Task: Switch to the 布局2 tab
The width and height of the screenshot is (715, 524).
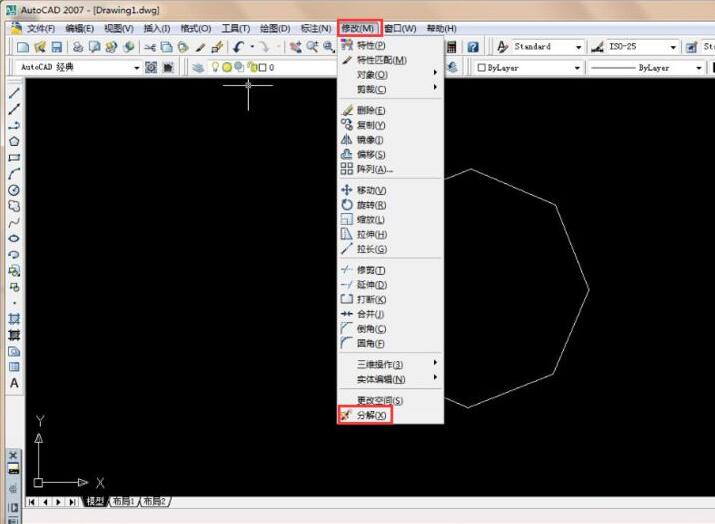Action: pyautogui.click(x=155, y=501)
